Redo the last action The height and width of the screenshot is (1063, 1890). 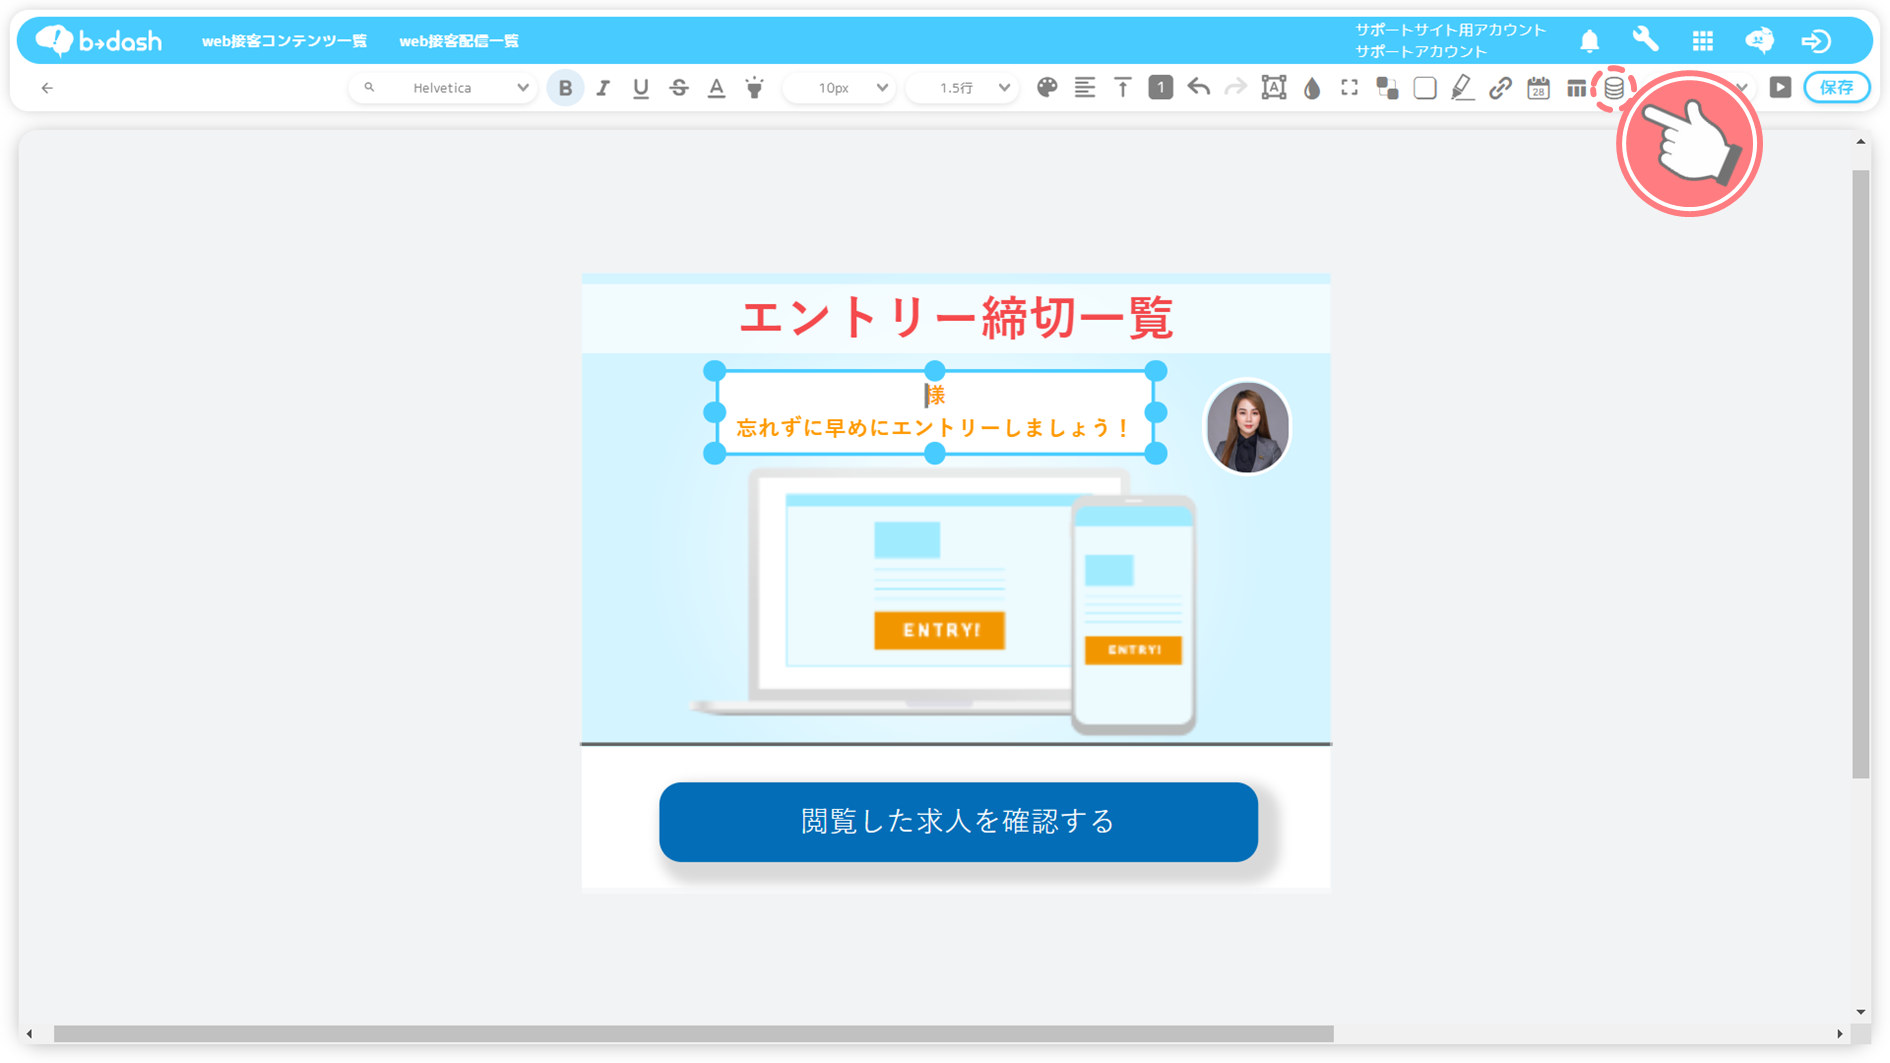[1236, 88]
